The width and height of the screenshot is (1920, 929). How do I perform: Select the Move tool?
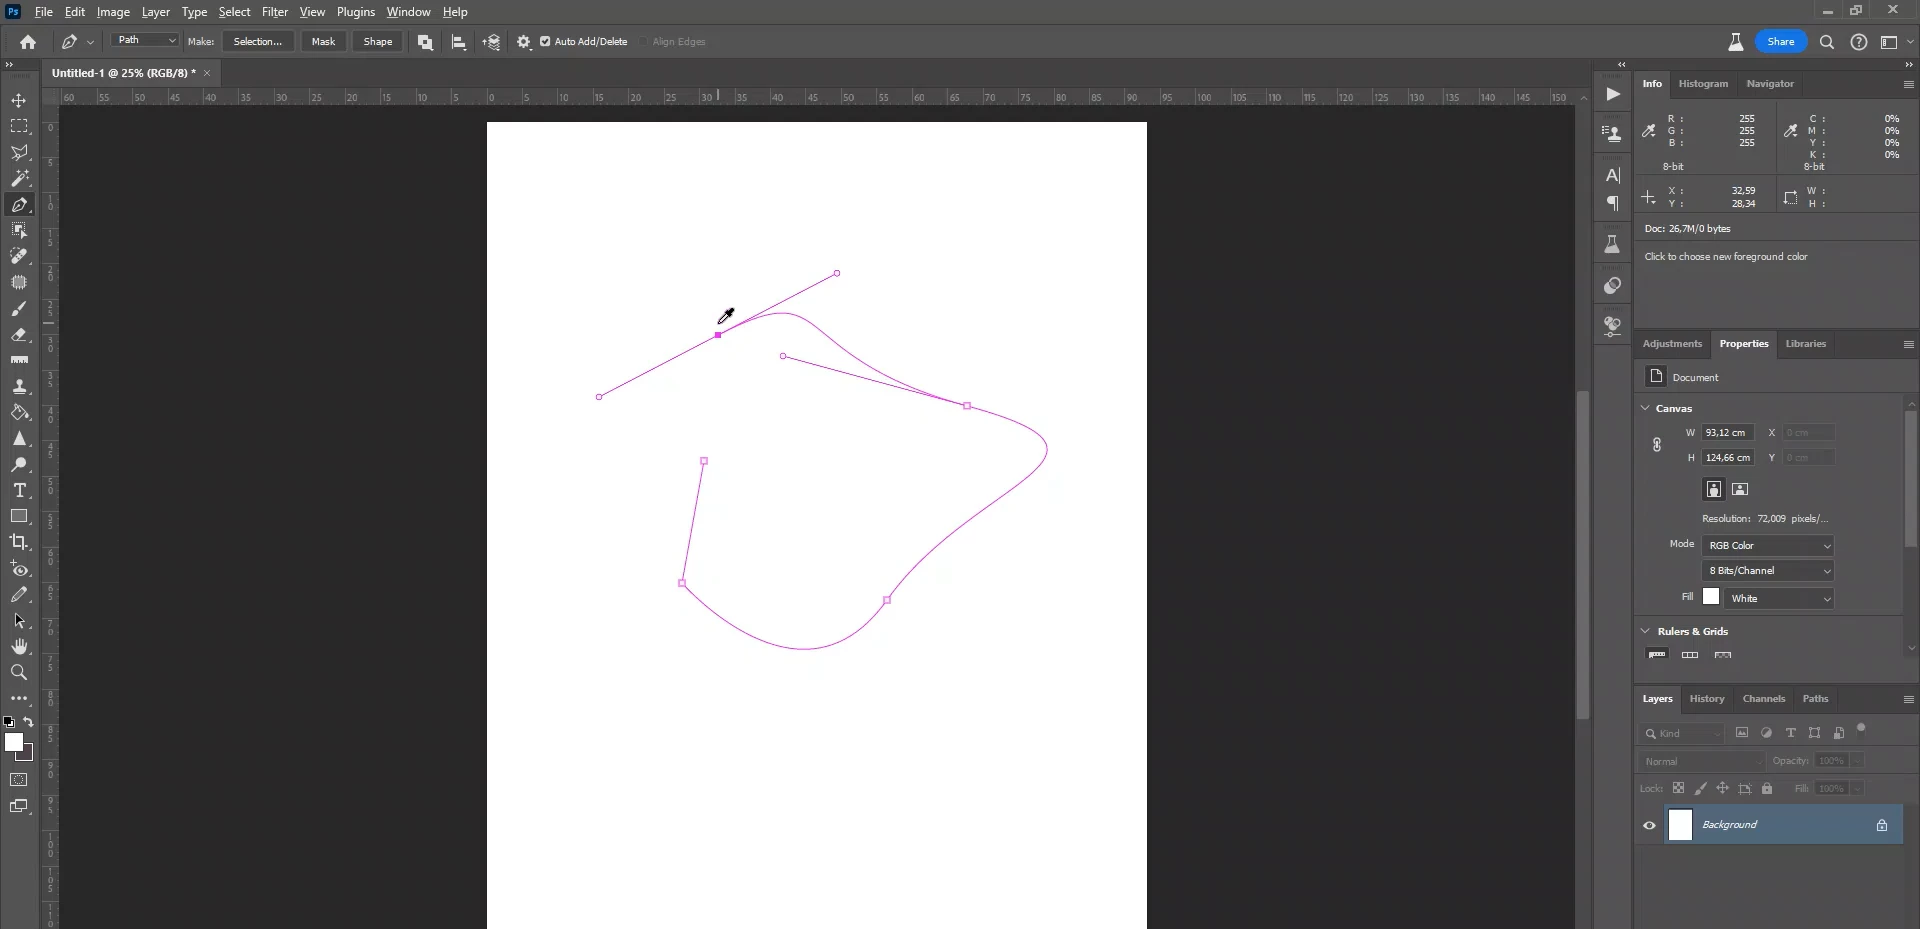click(19, 101)
